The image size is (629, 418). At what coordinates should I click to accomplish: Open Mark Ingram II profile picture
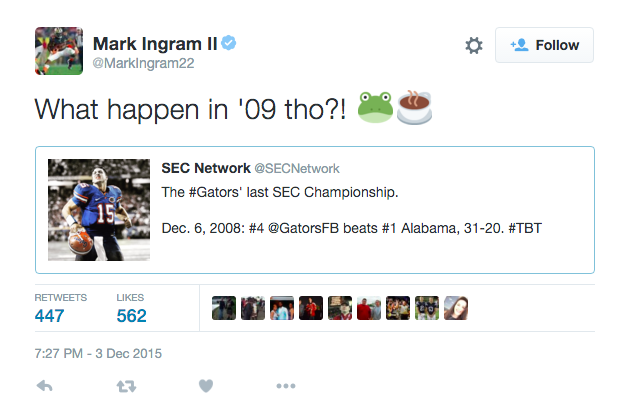point(59,51)
